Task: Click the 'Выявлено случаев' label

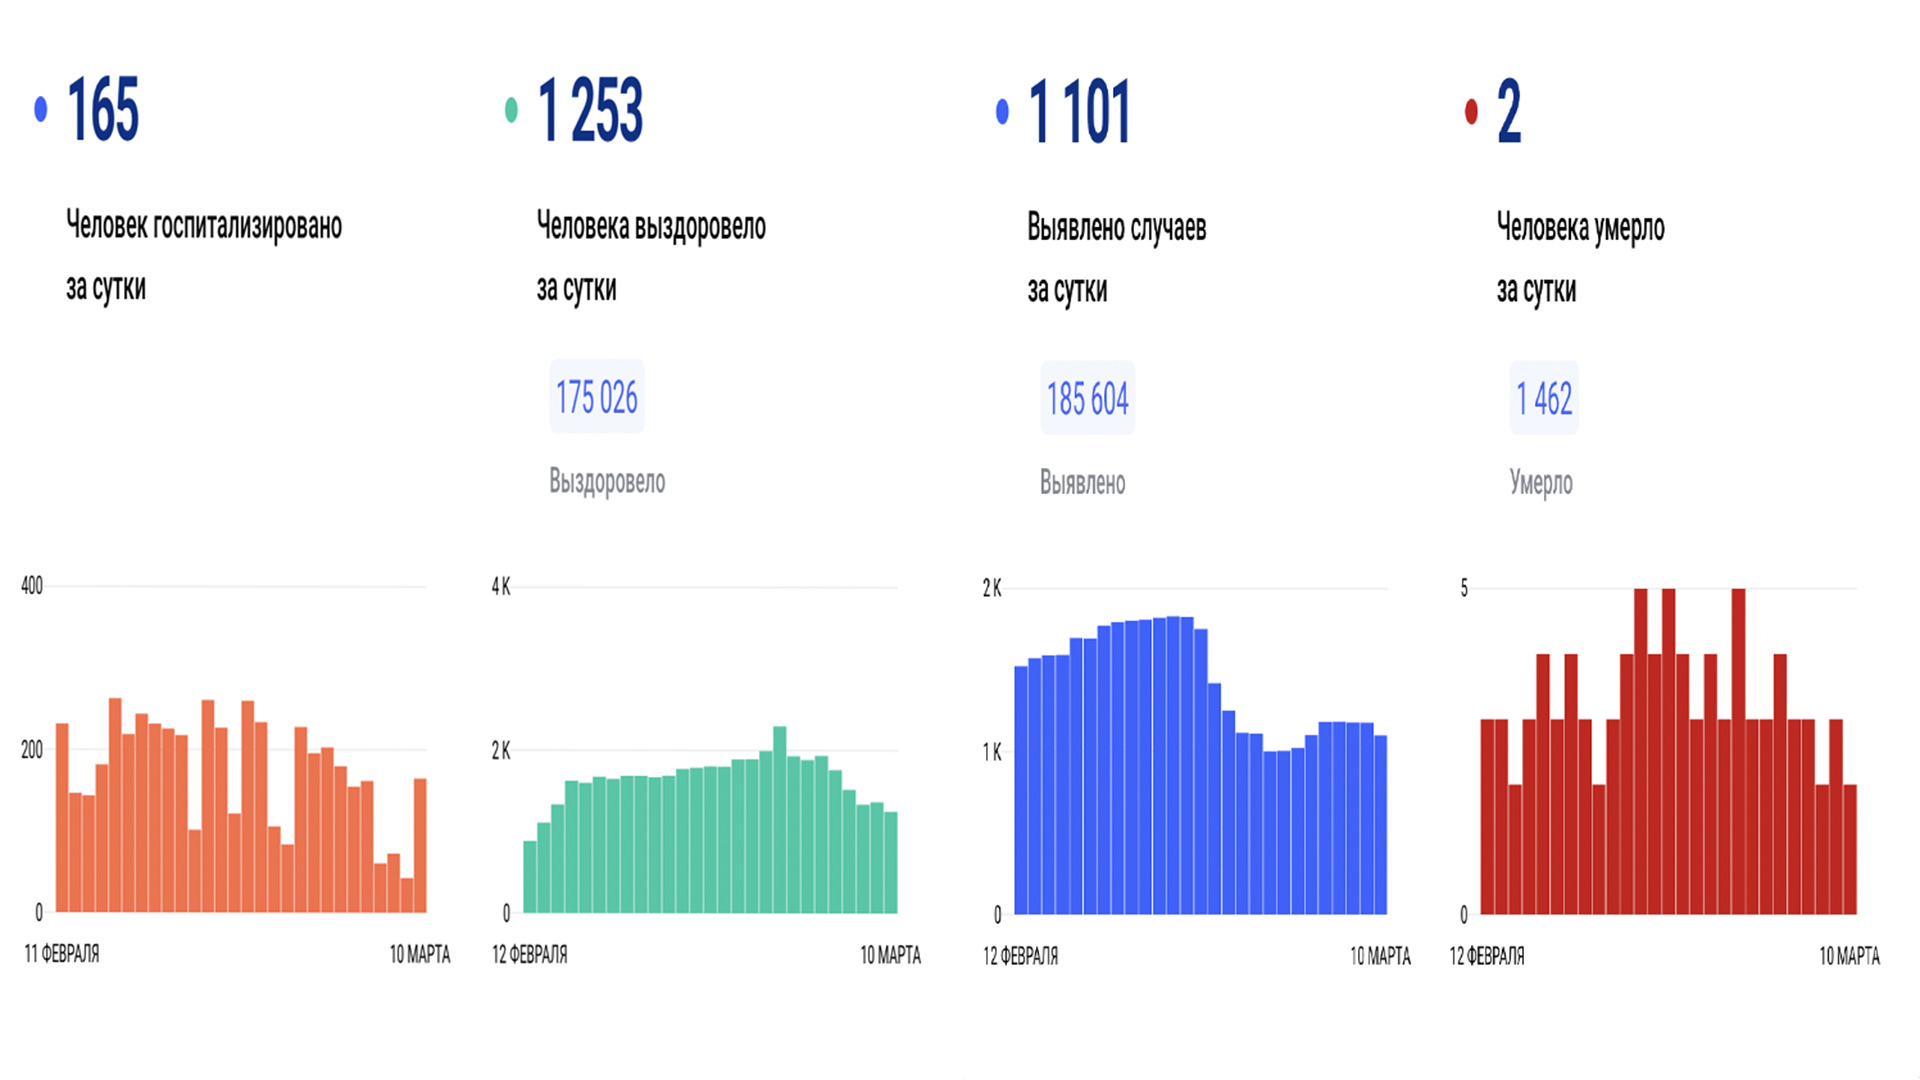Action: (x=1117, y=229)
